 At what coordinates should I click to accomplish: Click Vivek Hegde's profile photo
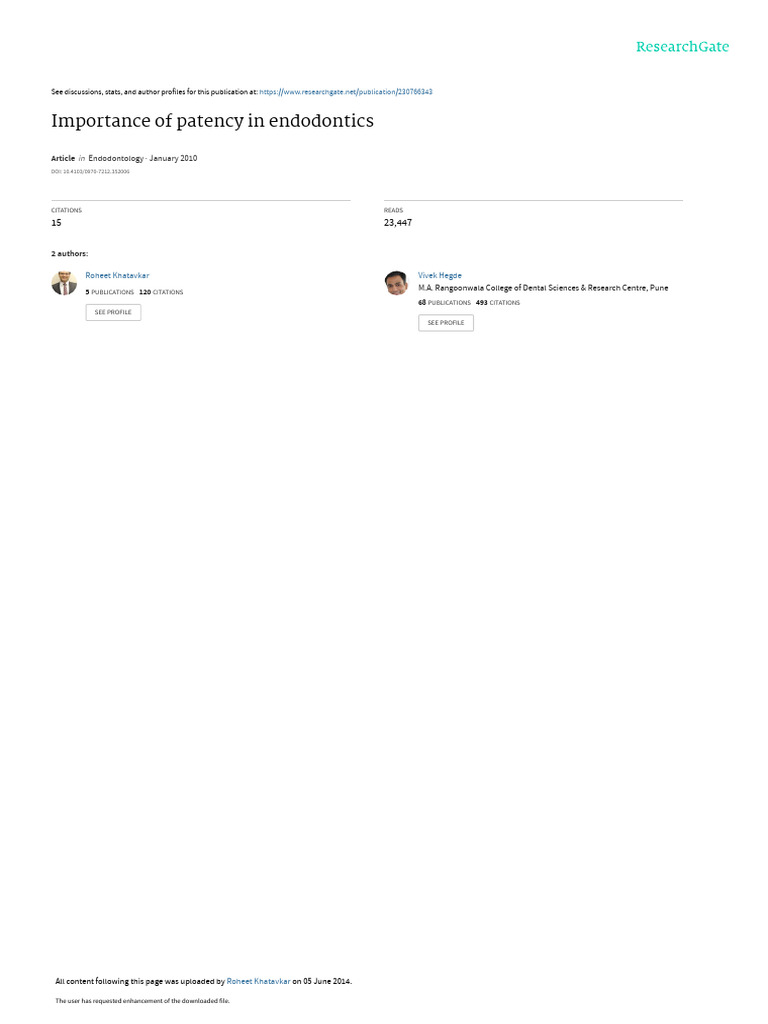[x=396, y=283]
